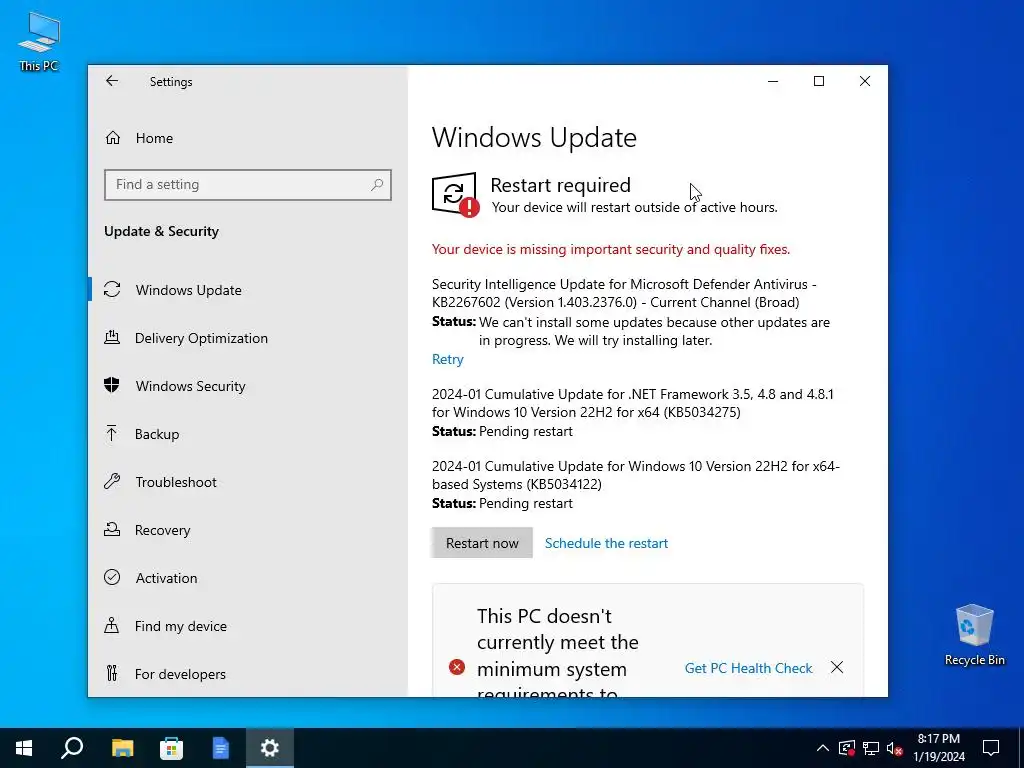
Task: Open the notification center icon
Action: coord(991,748)
